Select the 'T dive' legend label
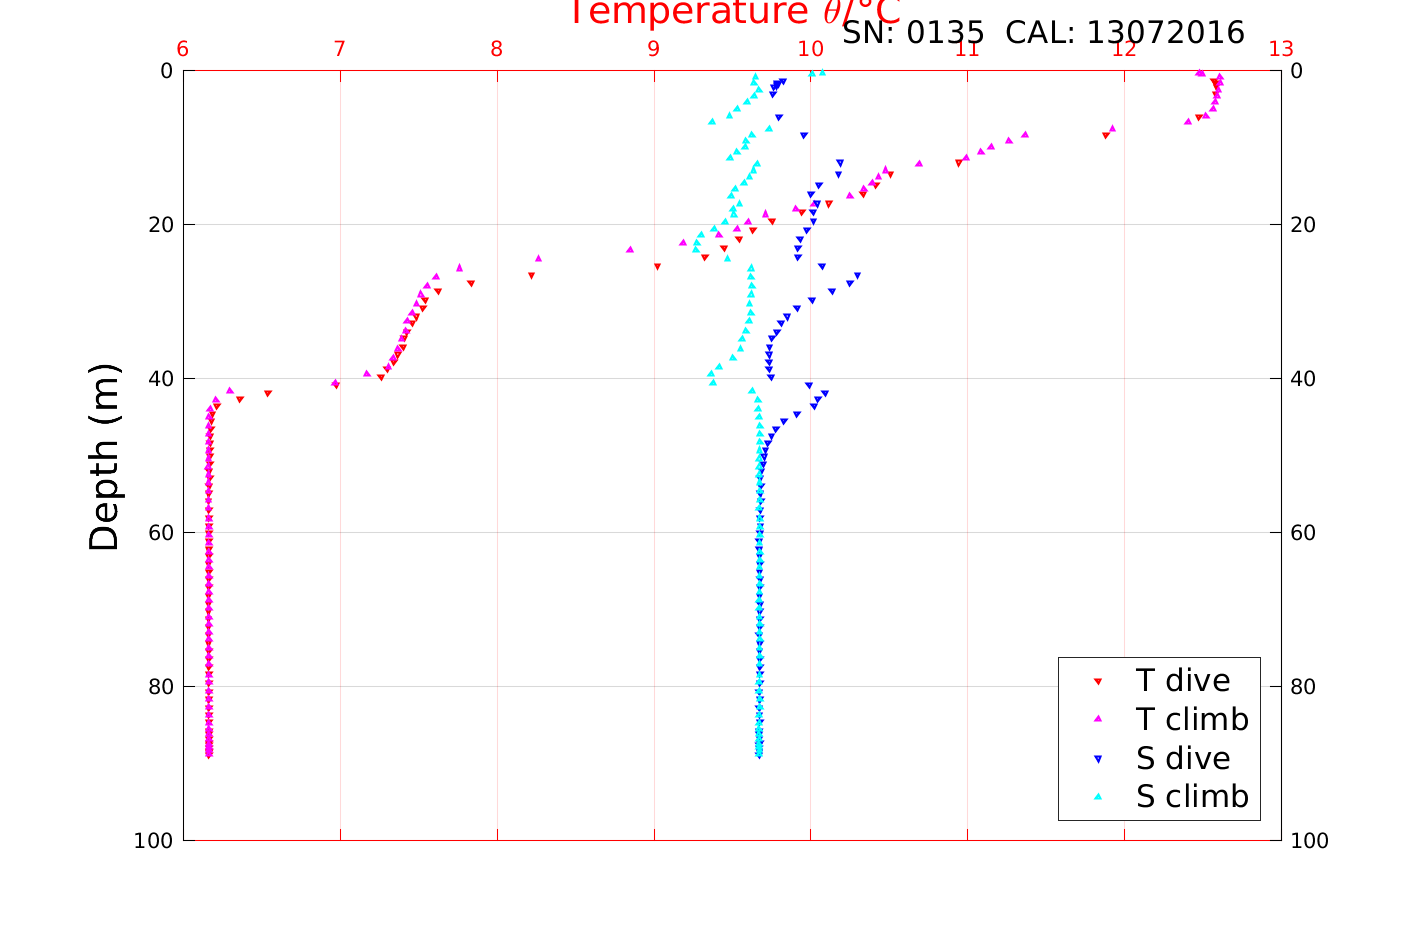 [1183, 681]
